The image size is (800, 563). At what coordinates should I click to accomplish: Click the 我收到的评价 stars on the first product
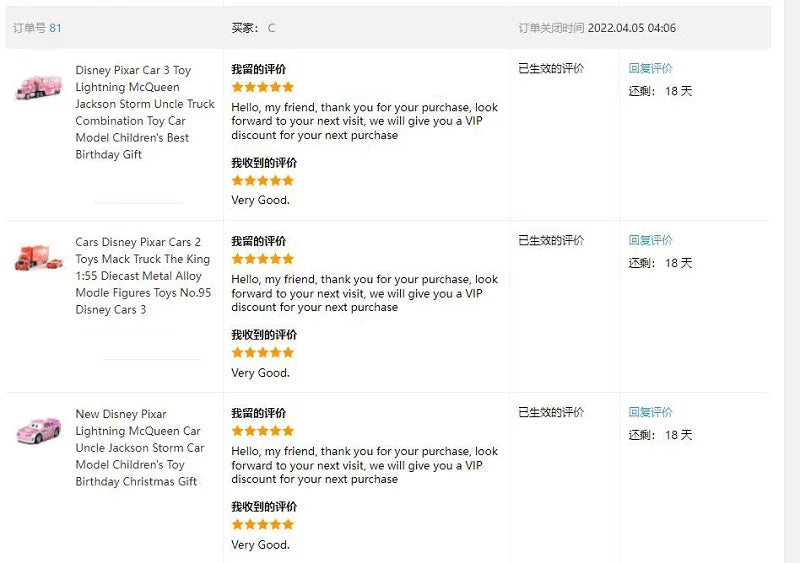point(263,181)
